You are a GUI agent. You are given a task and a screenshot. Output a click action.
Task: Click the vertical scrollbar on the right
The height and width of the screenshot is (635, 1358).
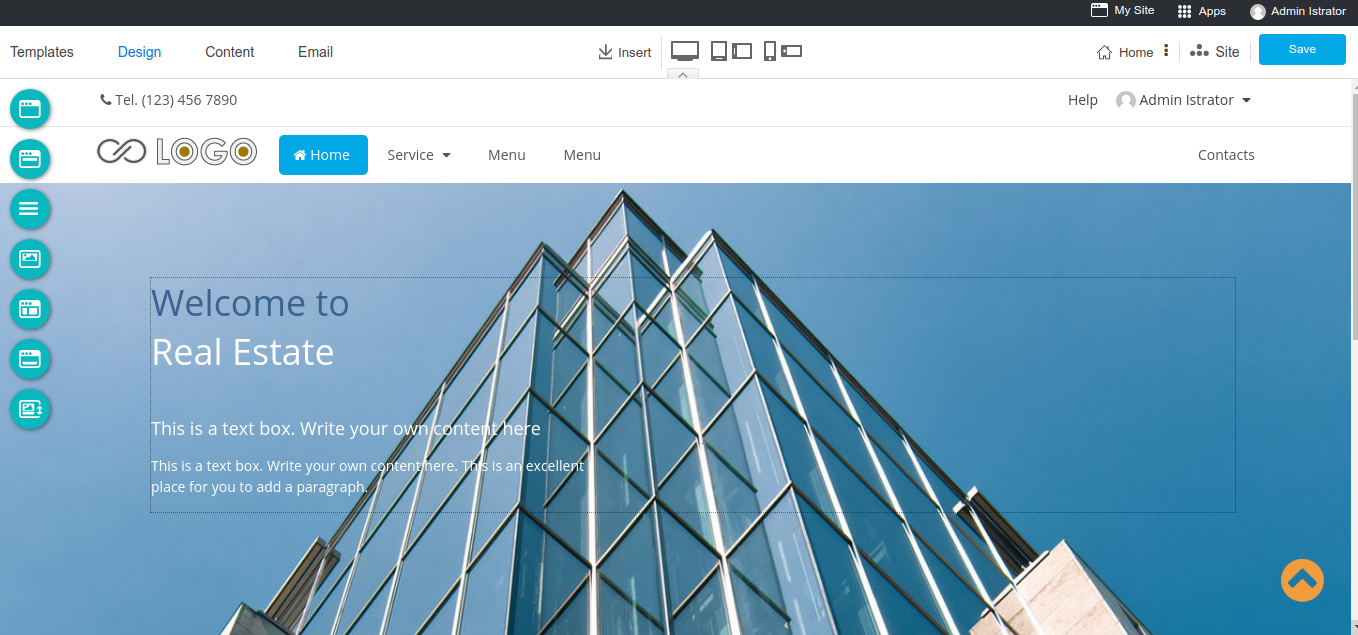[1354, 300]
